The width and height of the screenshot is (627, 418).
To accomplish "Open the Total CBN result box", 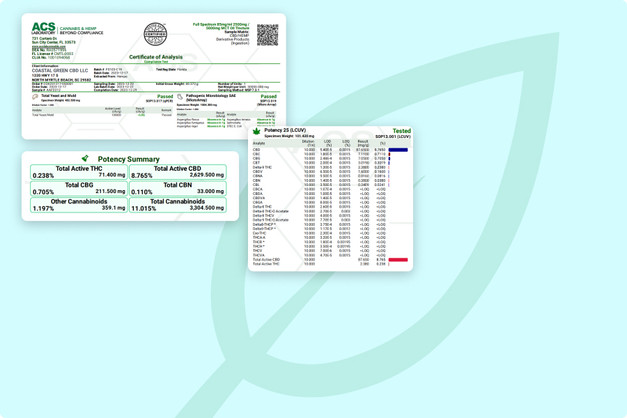I will pyautogui.click(x=178, y=188).
